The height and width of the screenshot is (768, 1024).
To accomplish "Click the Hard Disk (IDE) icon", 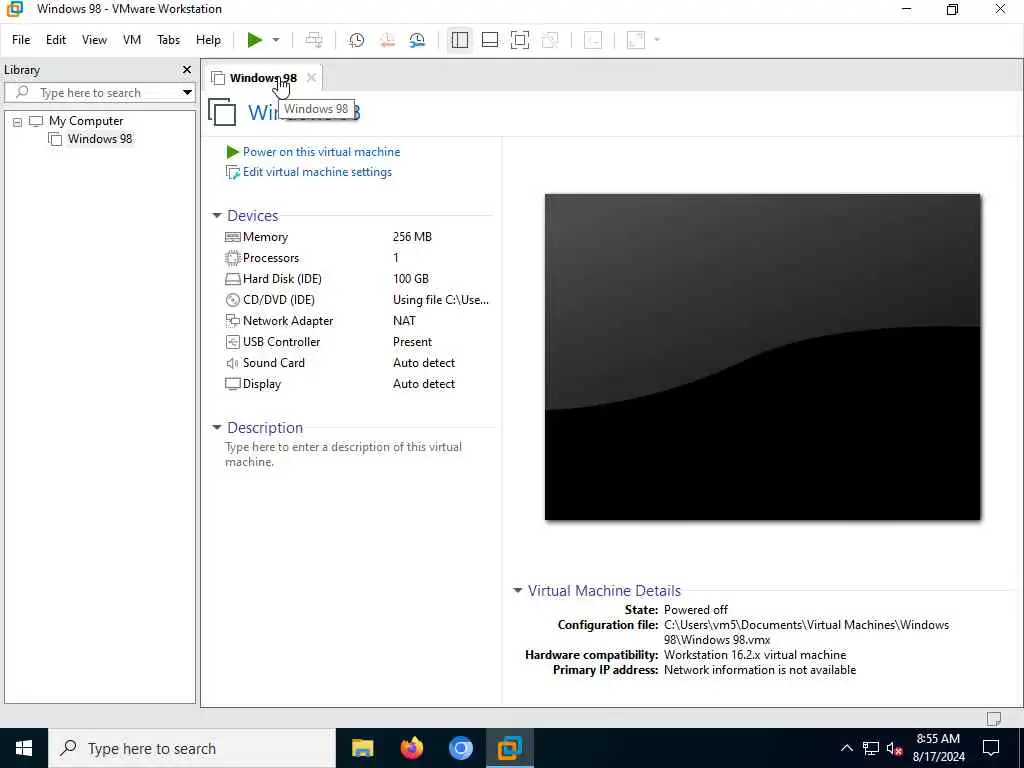I will (232, 279).
